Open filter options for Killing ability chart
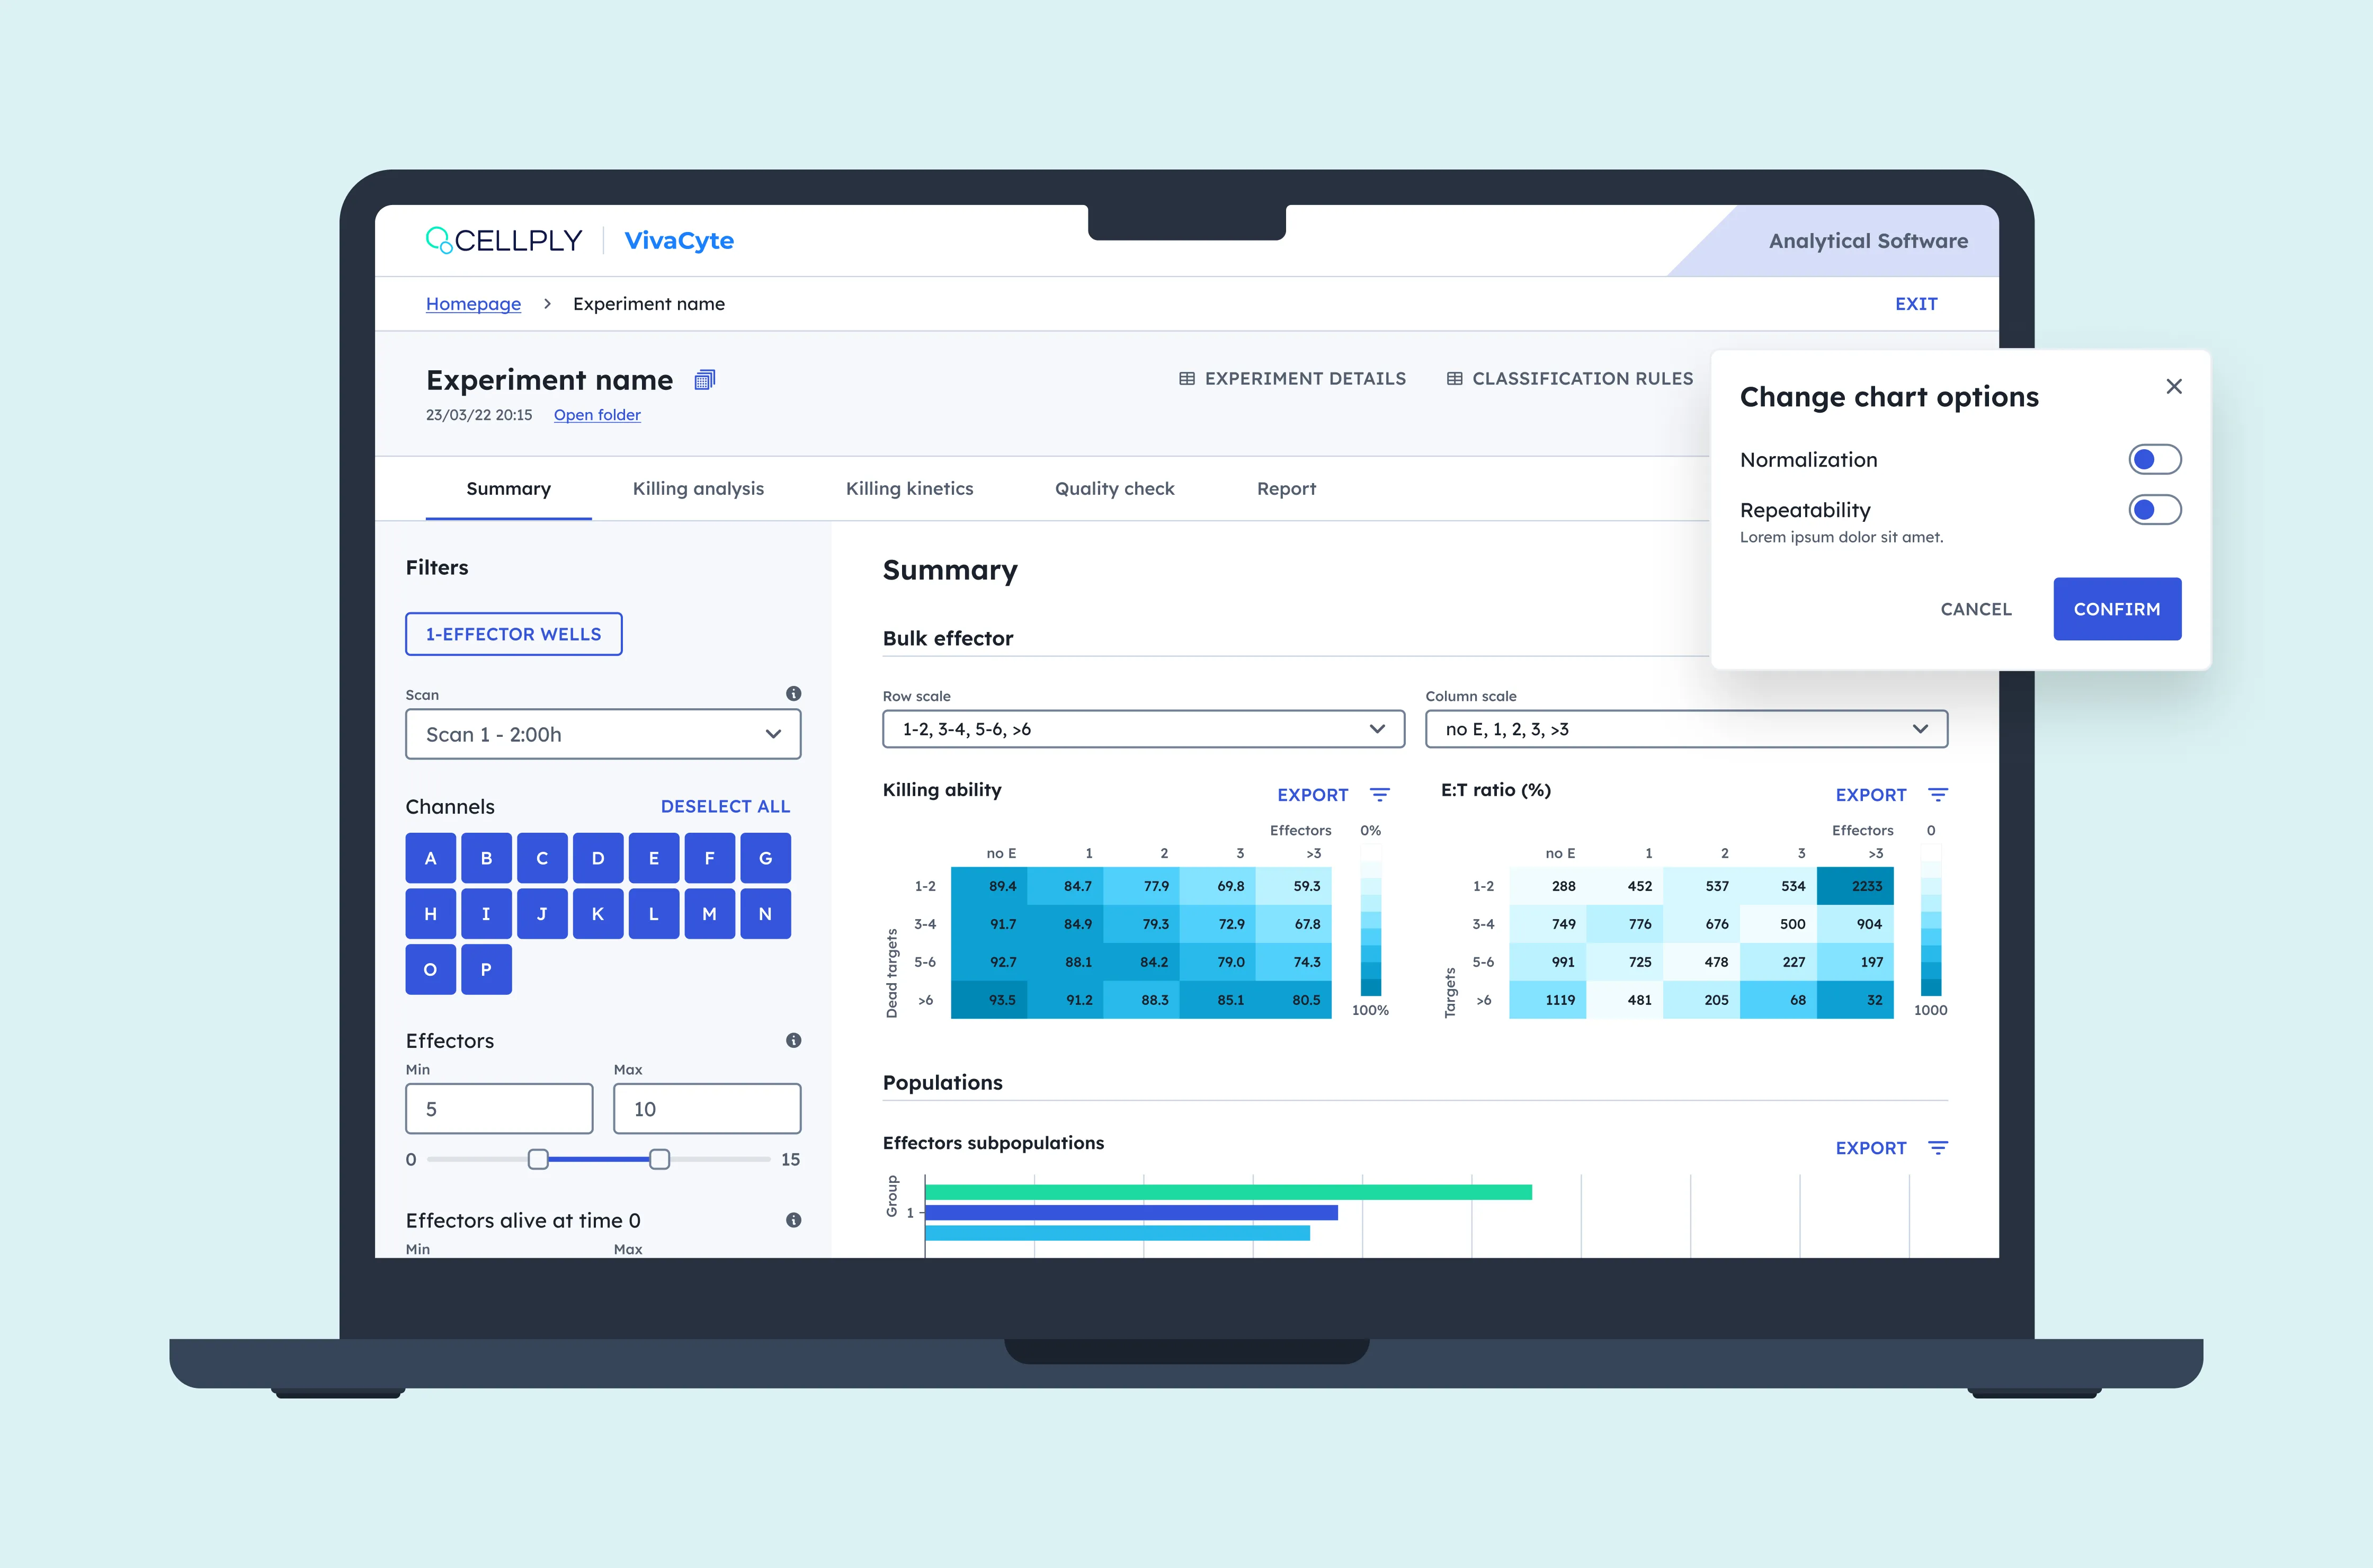Screen dimensions: 2373x1568 pyautogui.click(x=1380, y=795)
